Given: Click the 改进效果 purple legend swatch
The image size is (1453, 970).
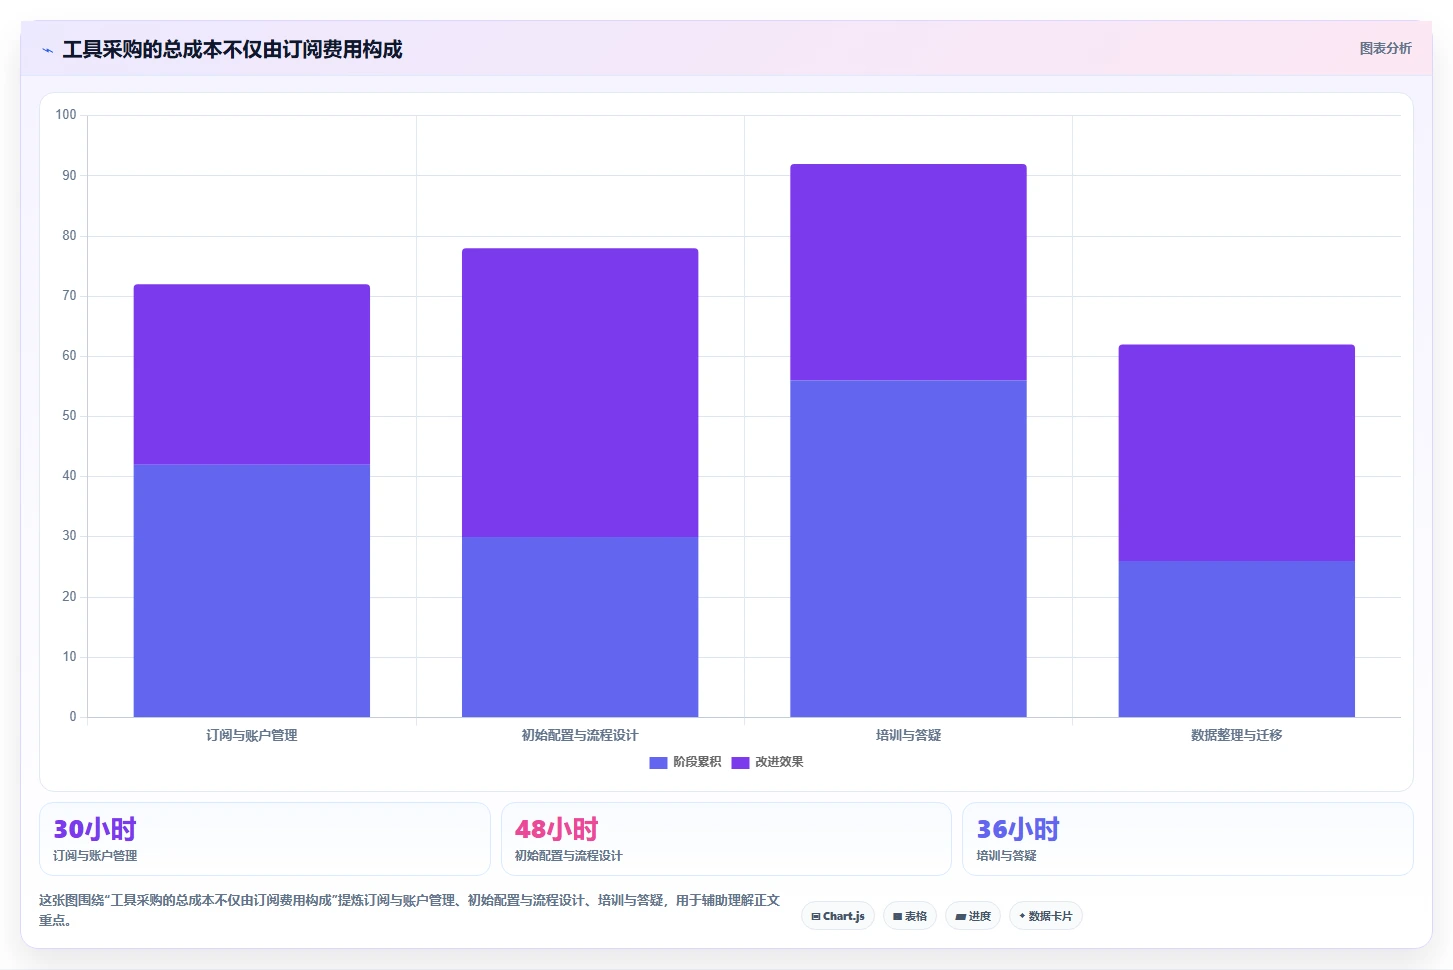Looking at the screenshot, I should (740, 762).
